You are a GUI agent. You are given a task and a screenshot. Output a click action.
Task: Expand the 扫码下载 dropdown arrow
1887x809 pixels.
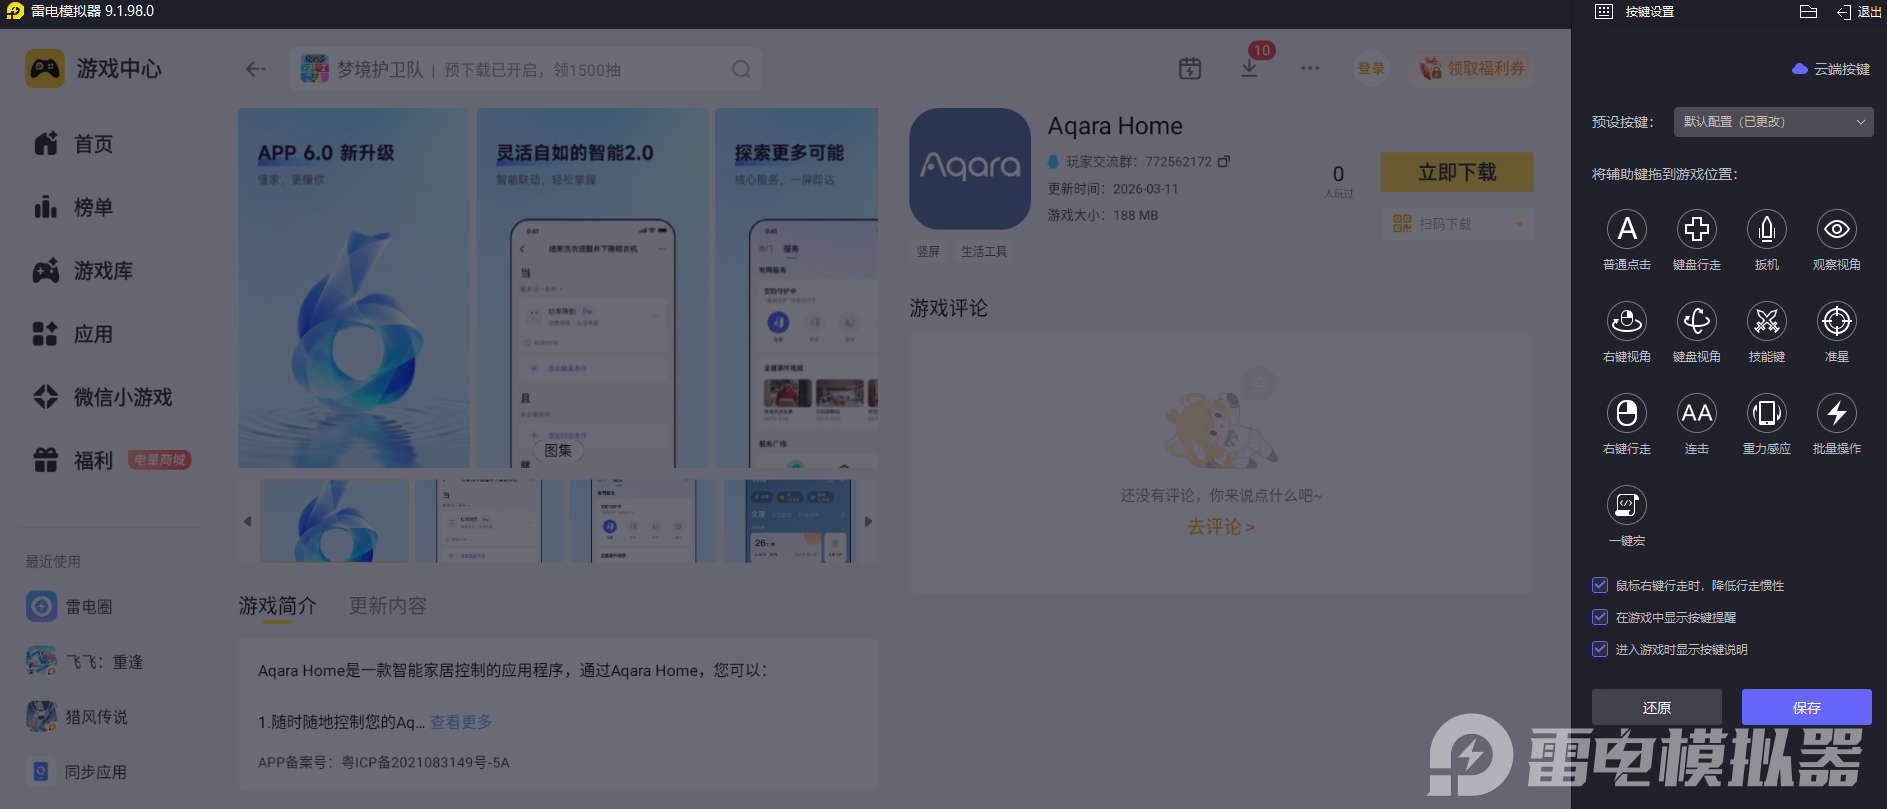pyautogui.click(x=1519, y=224)
